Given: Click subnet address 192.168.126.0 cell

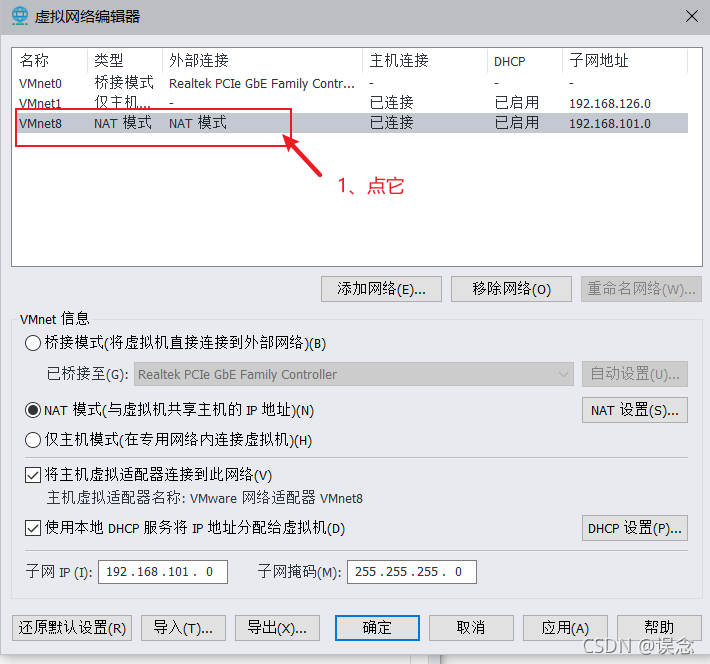Looking at the screenshot, I should pyautogui.click(x=609, y=104).
